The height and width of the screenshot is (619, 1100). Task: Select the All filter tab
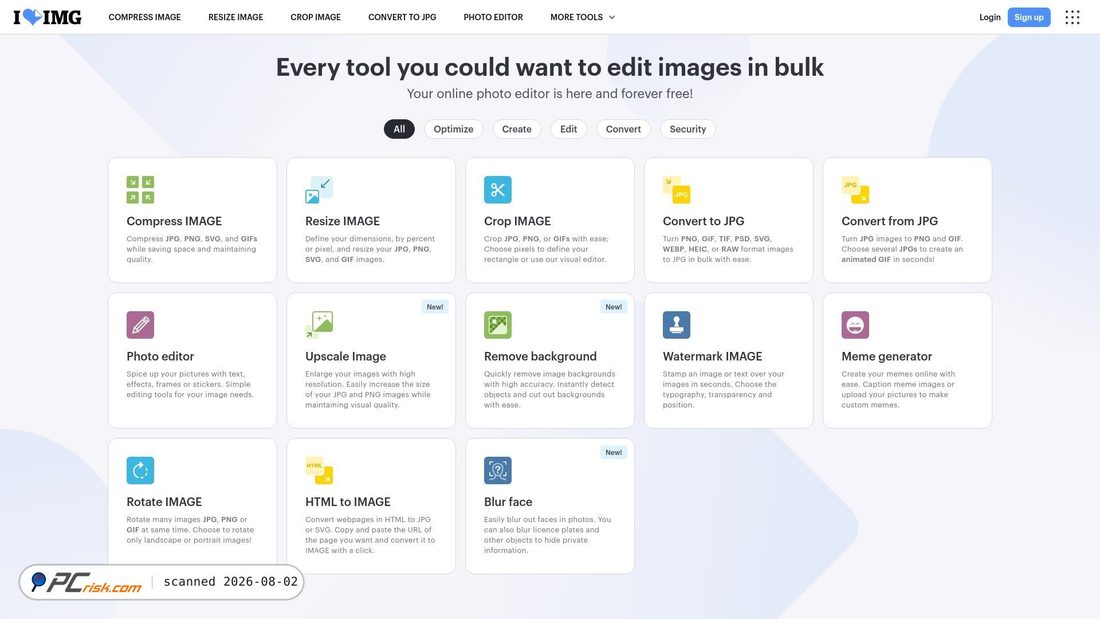click(x=399, y=129)
